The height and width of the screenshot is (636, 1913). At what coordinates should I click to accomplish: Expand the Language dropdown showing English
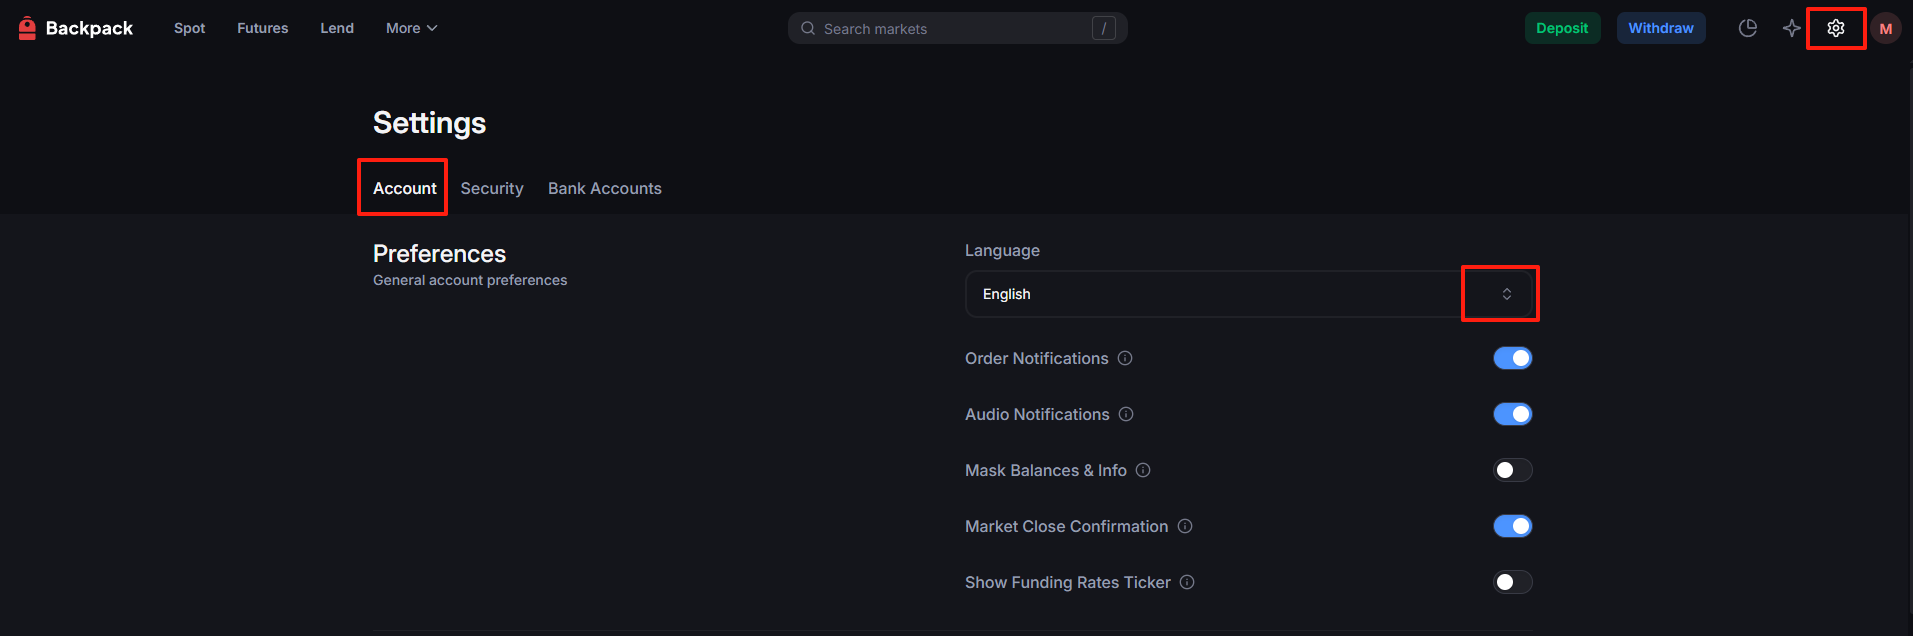coord(1248,294)
